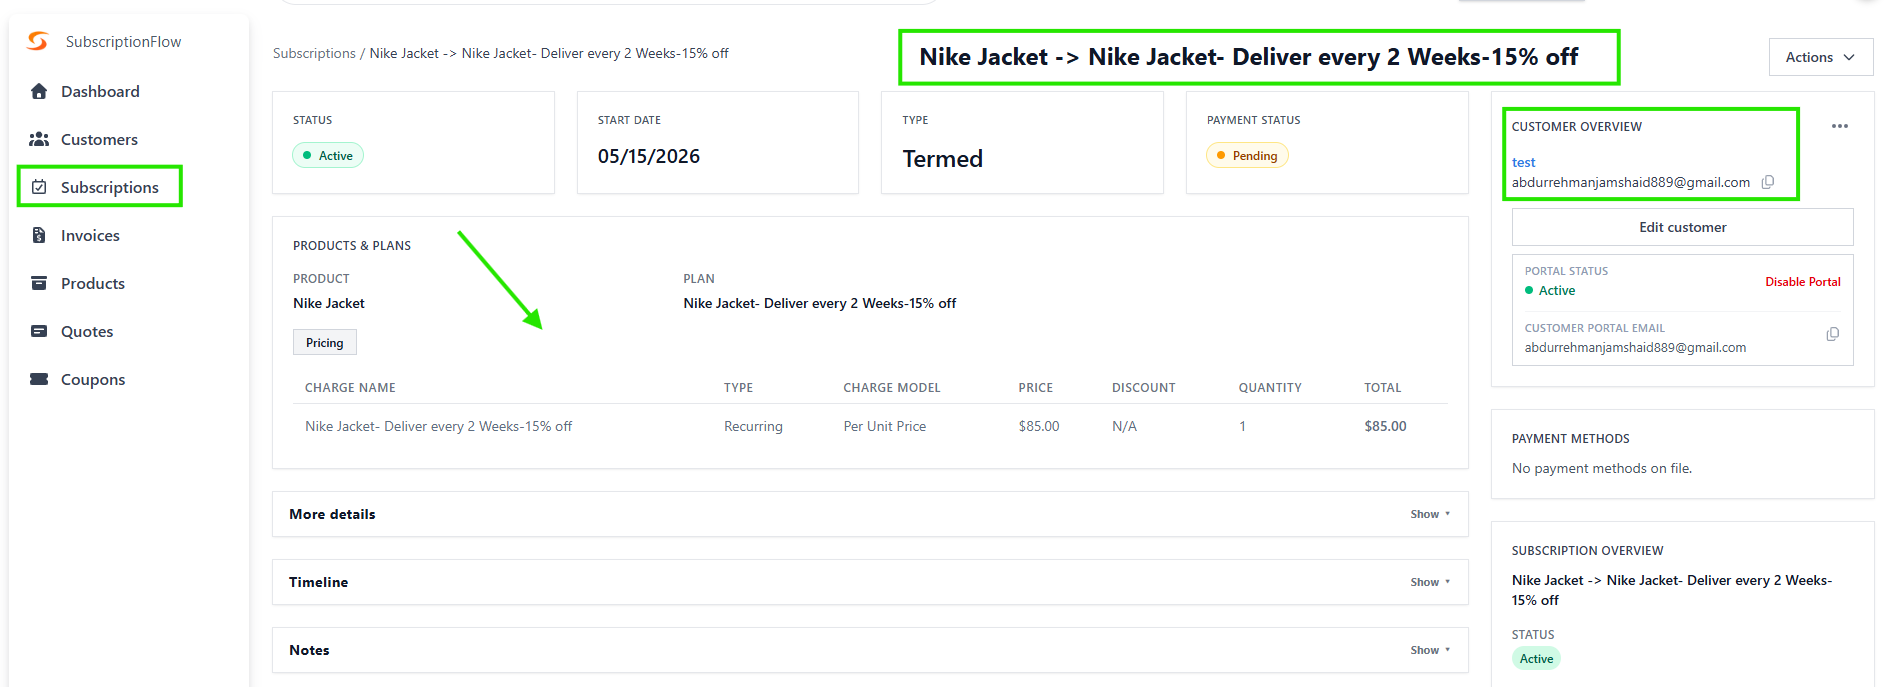Navigate to Products section
This screenshot has height=687, width=1897.
[93, 283]
